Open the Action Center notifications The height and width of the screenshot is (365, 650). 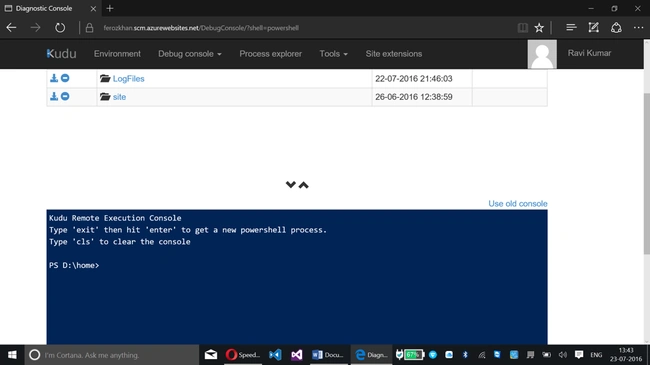click(x=579, y=355)
